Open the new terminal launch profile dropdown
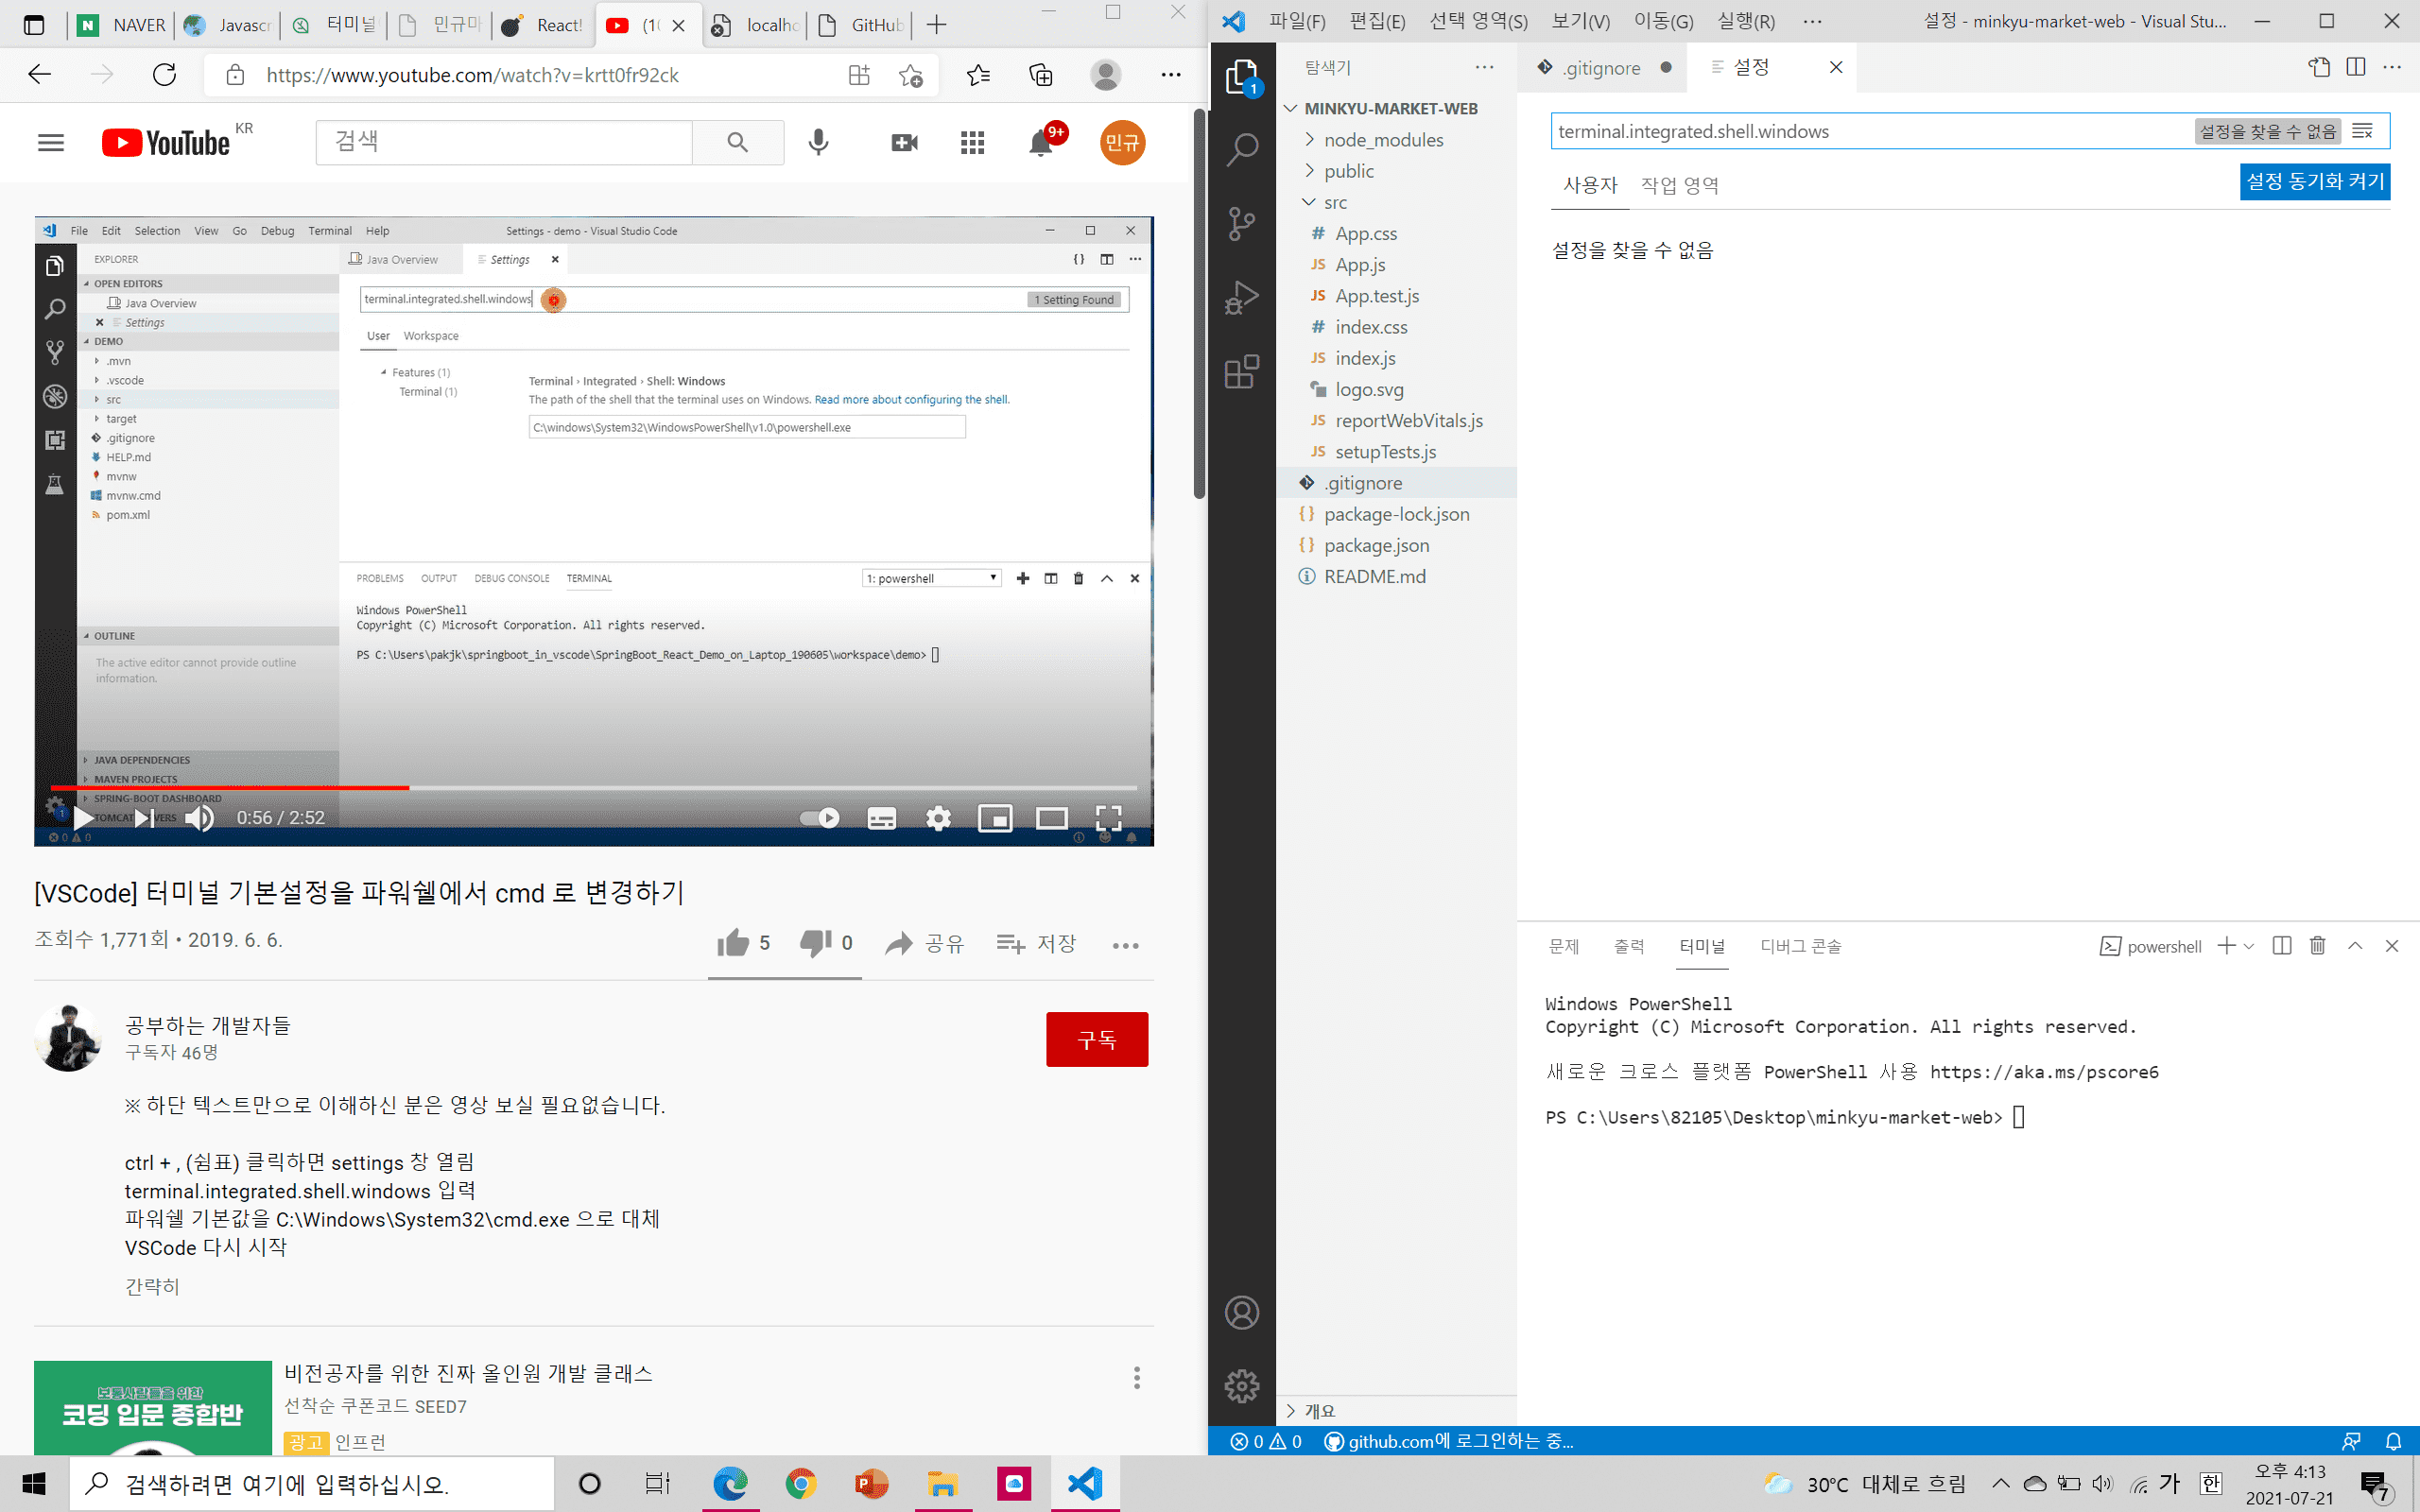The width and height of the screenshot is (2420, 1512). coord(2249,946)
